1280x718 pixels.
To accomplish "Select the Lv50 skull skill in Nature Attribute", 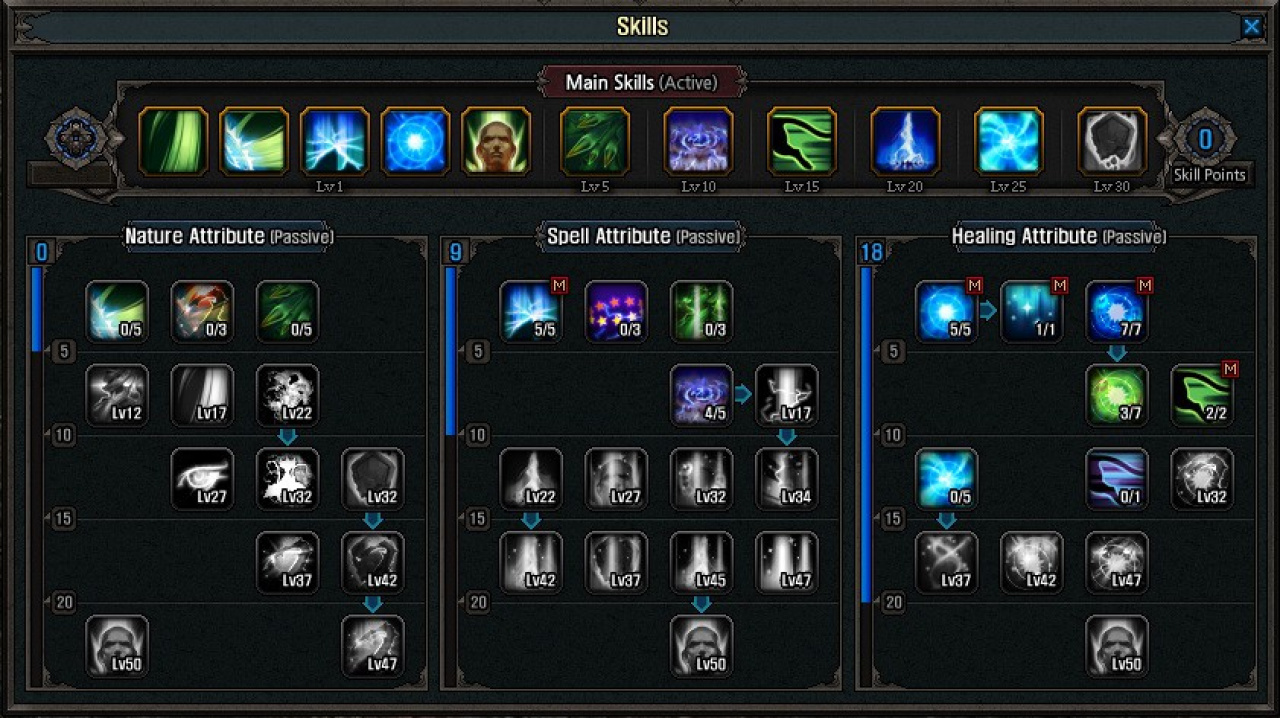I will 117,647.
